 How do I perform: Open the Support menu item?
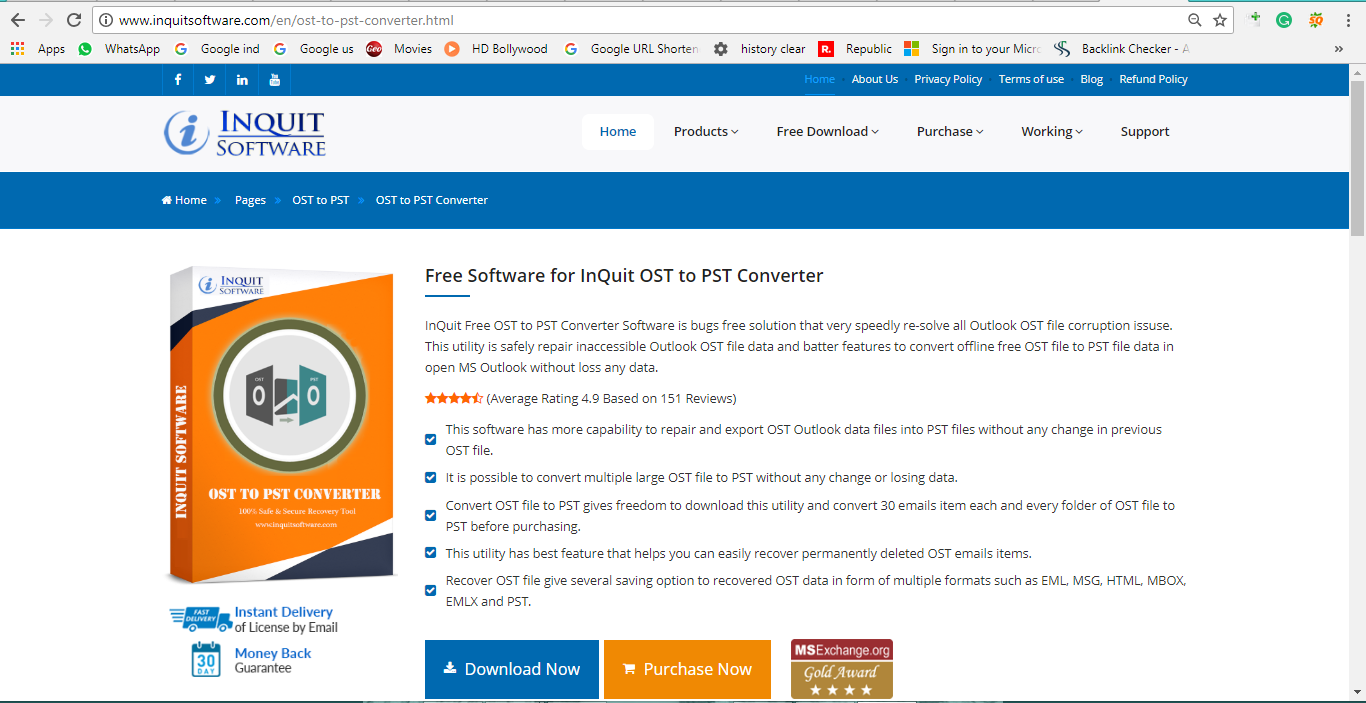coord(1145,132)
